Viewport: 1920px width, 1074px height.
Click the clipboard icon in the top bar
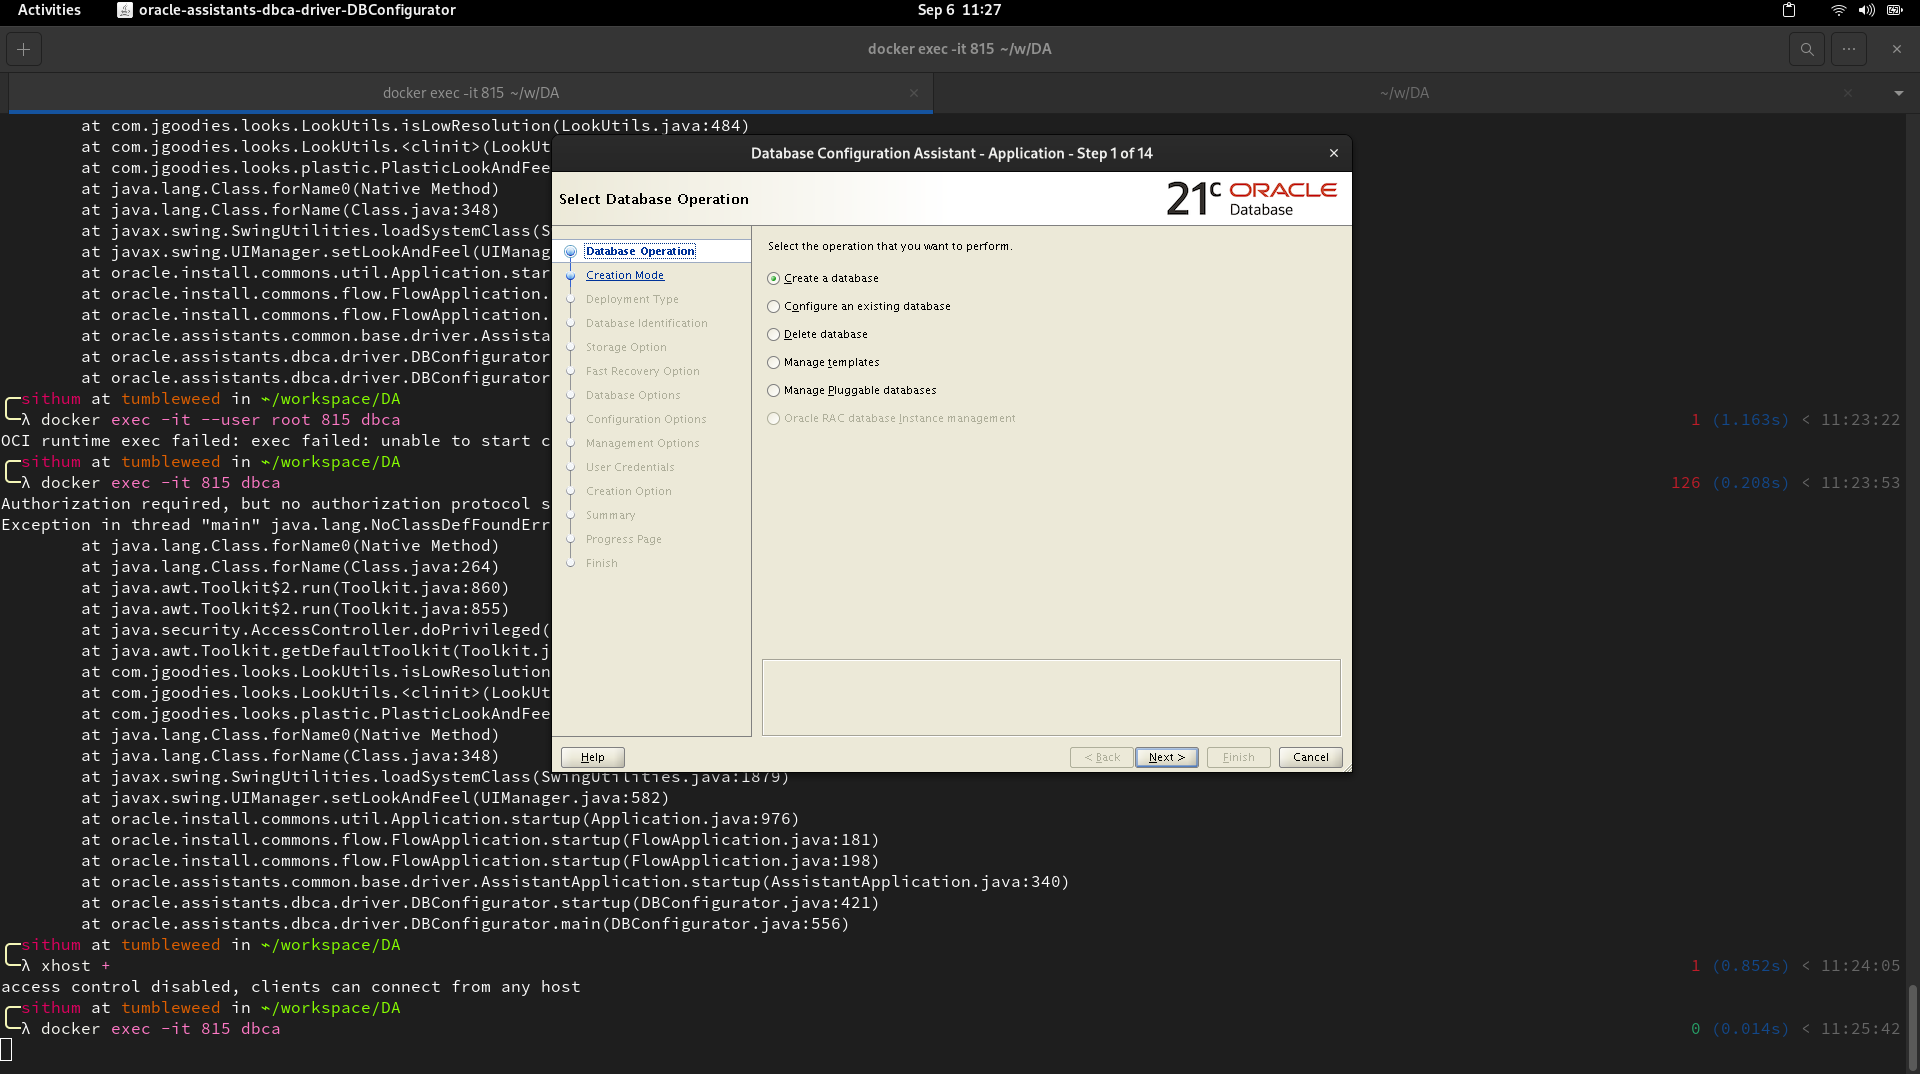(x=1789, y=10)
